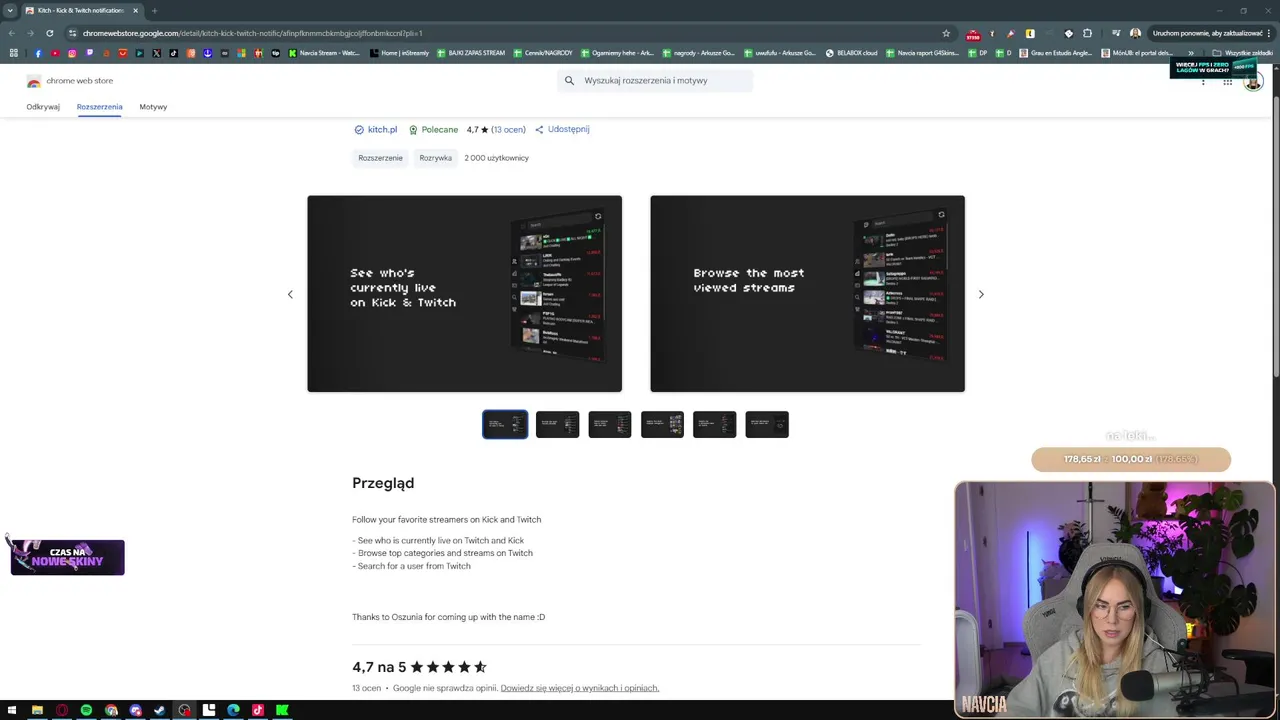Switch to the Rozszerzenia tab
Viewport: 1280px width, 720px height.
[99, 106]
